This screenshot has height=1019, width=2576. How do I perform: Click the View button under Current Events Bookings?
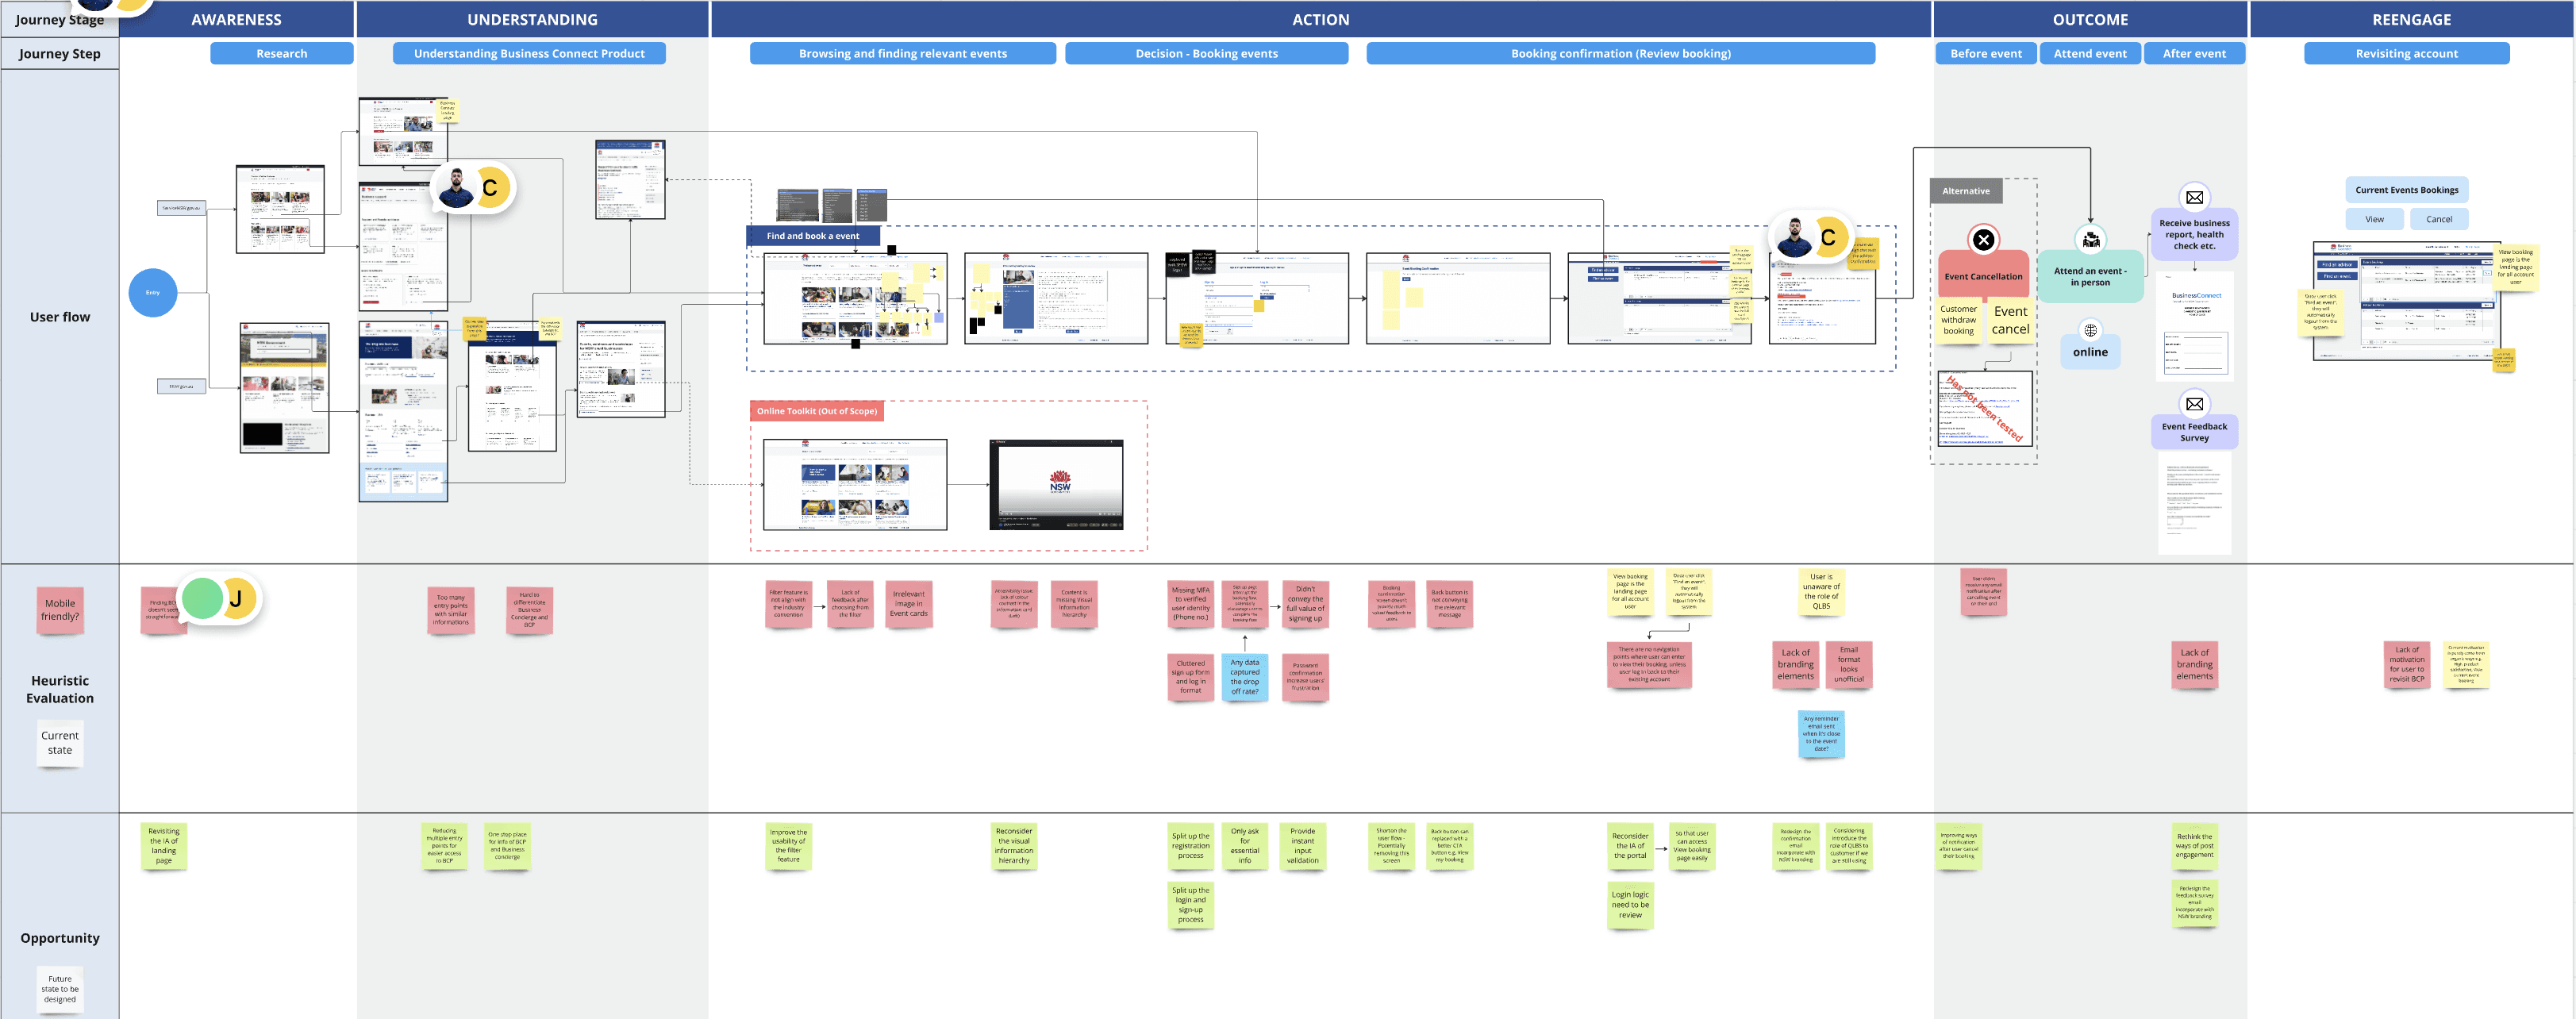point(2374,219)
